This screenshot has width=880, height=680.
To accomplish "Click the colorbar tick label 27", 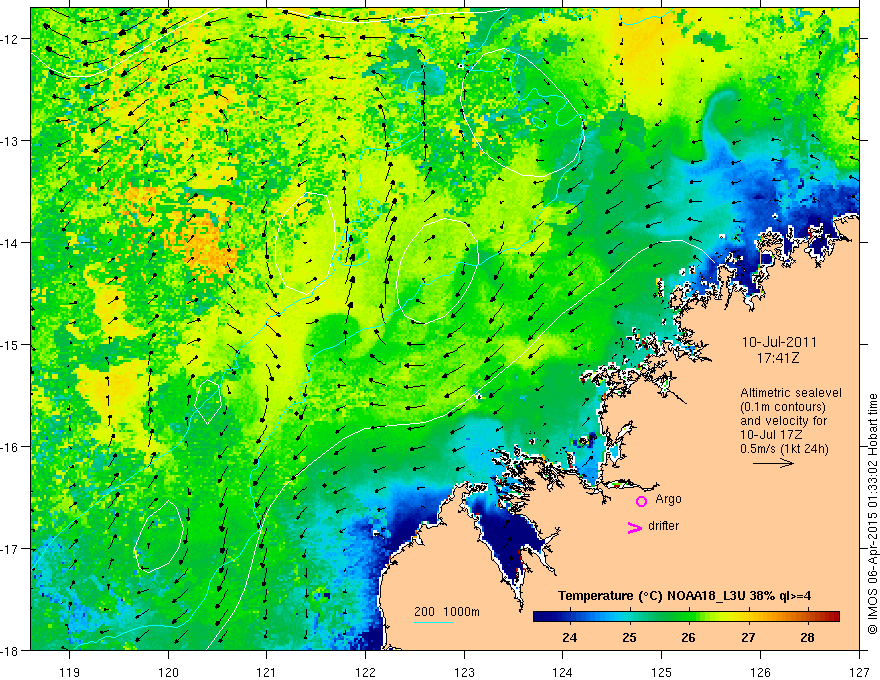I will click(x=748, y=637).
